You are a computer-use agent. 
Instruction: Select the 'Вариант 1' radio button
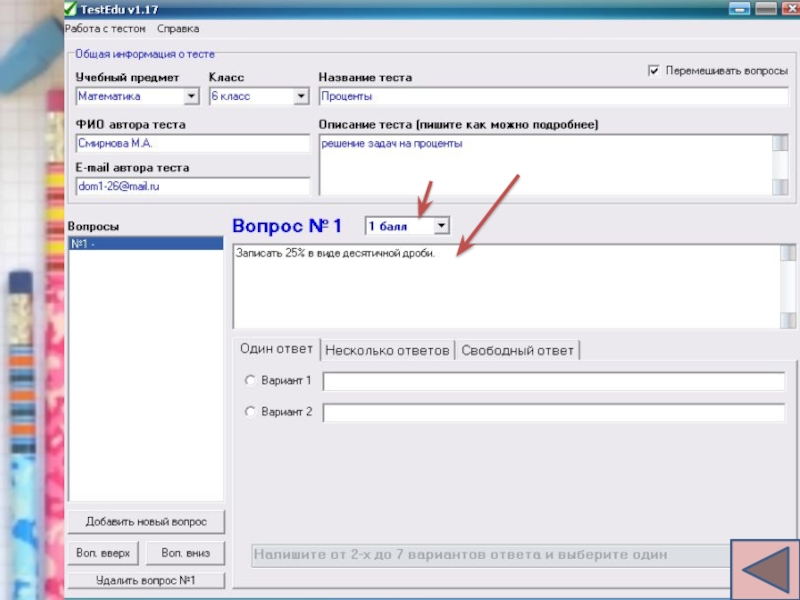250,380
